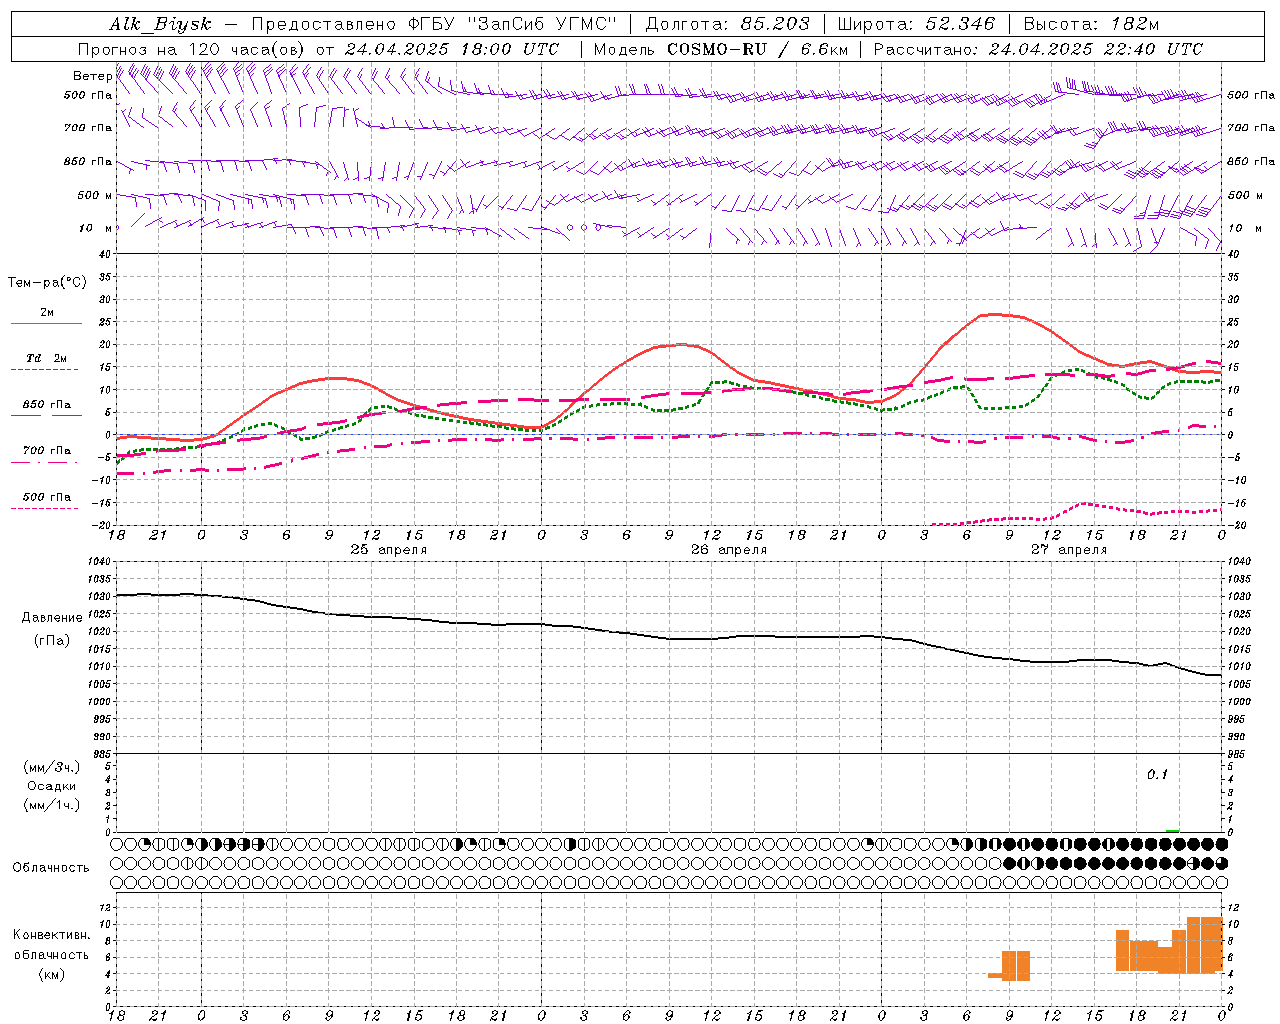This screenshot has width=1280, height=1024.
Task: Select the model name COSMO-RU / 6.6км
Action: (x=757, y=48)
